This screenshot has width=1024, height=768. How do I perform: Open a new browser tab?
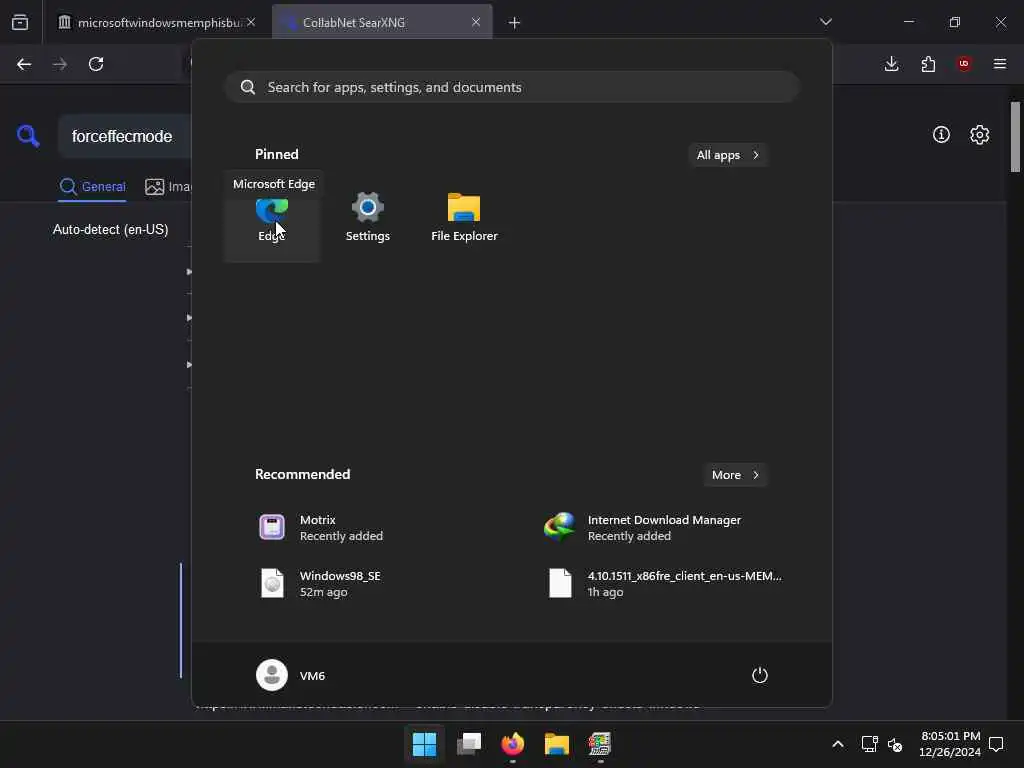(515, 23)
